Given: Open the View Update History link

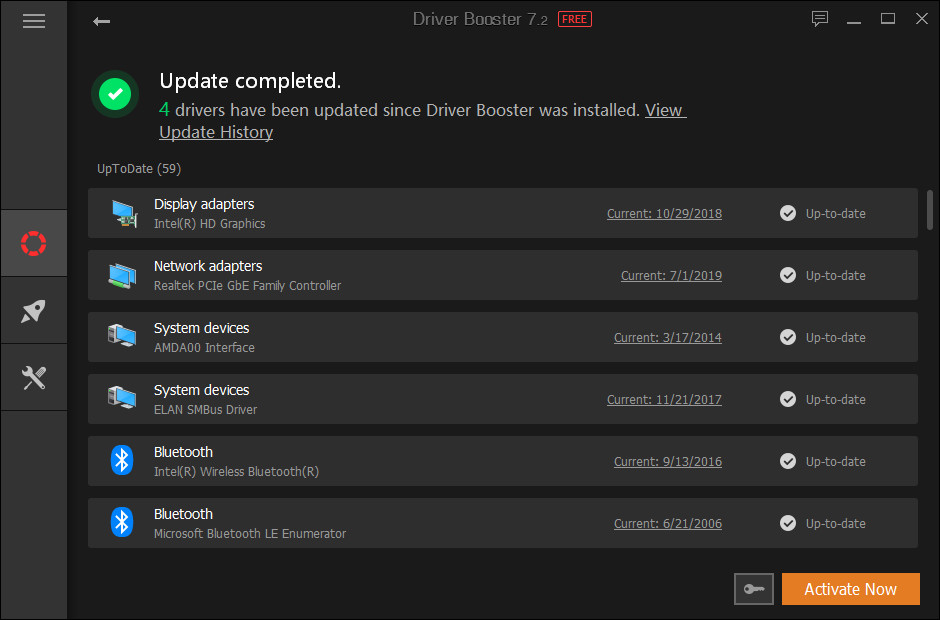Looking at the screenshot, I should (x=215, y=132).
